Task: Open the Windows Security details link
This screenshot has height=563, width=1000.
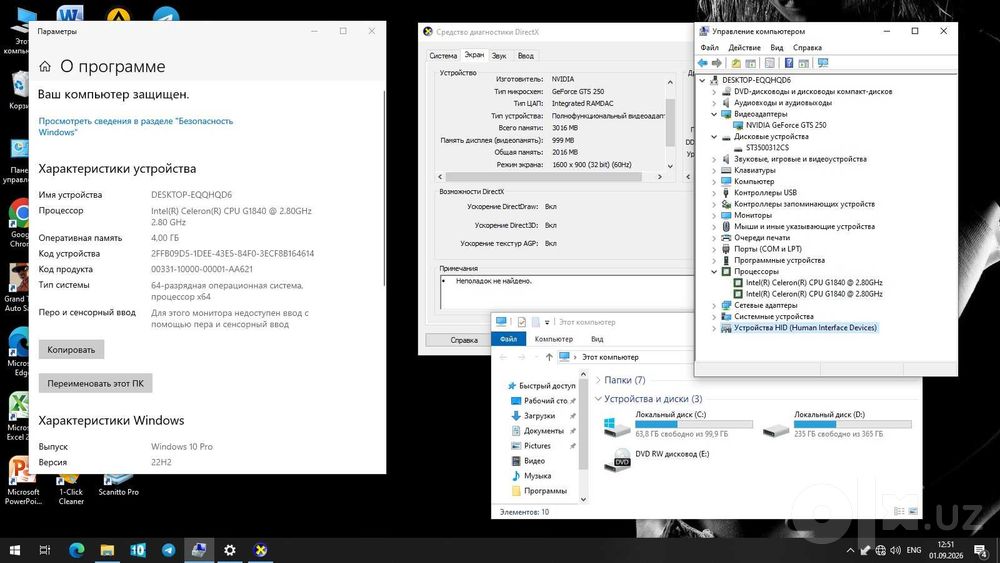Action: pyautogui.click(x=136, y=126)
